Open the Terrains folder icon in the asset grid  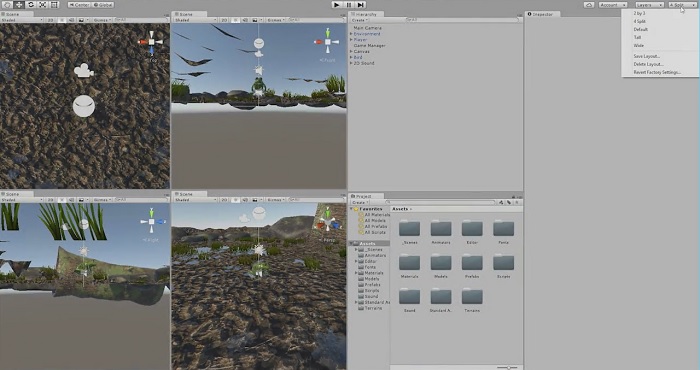(x=472, y=296)
